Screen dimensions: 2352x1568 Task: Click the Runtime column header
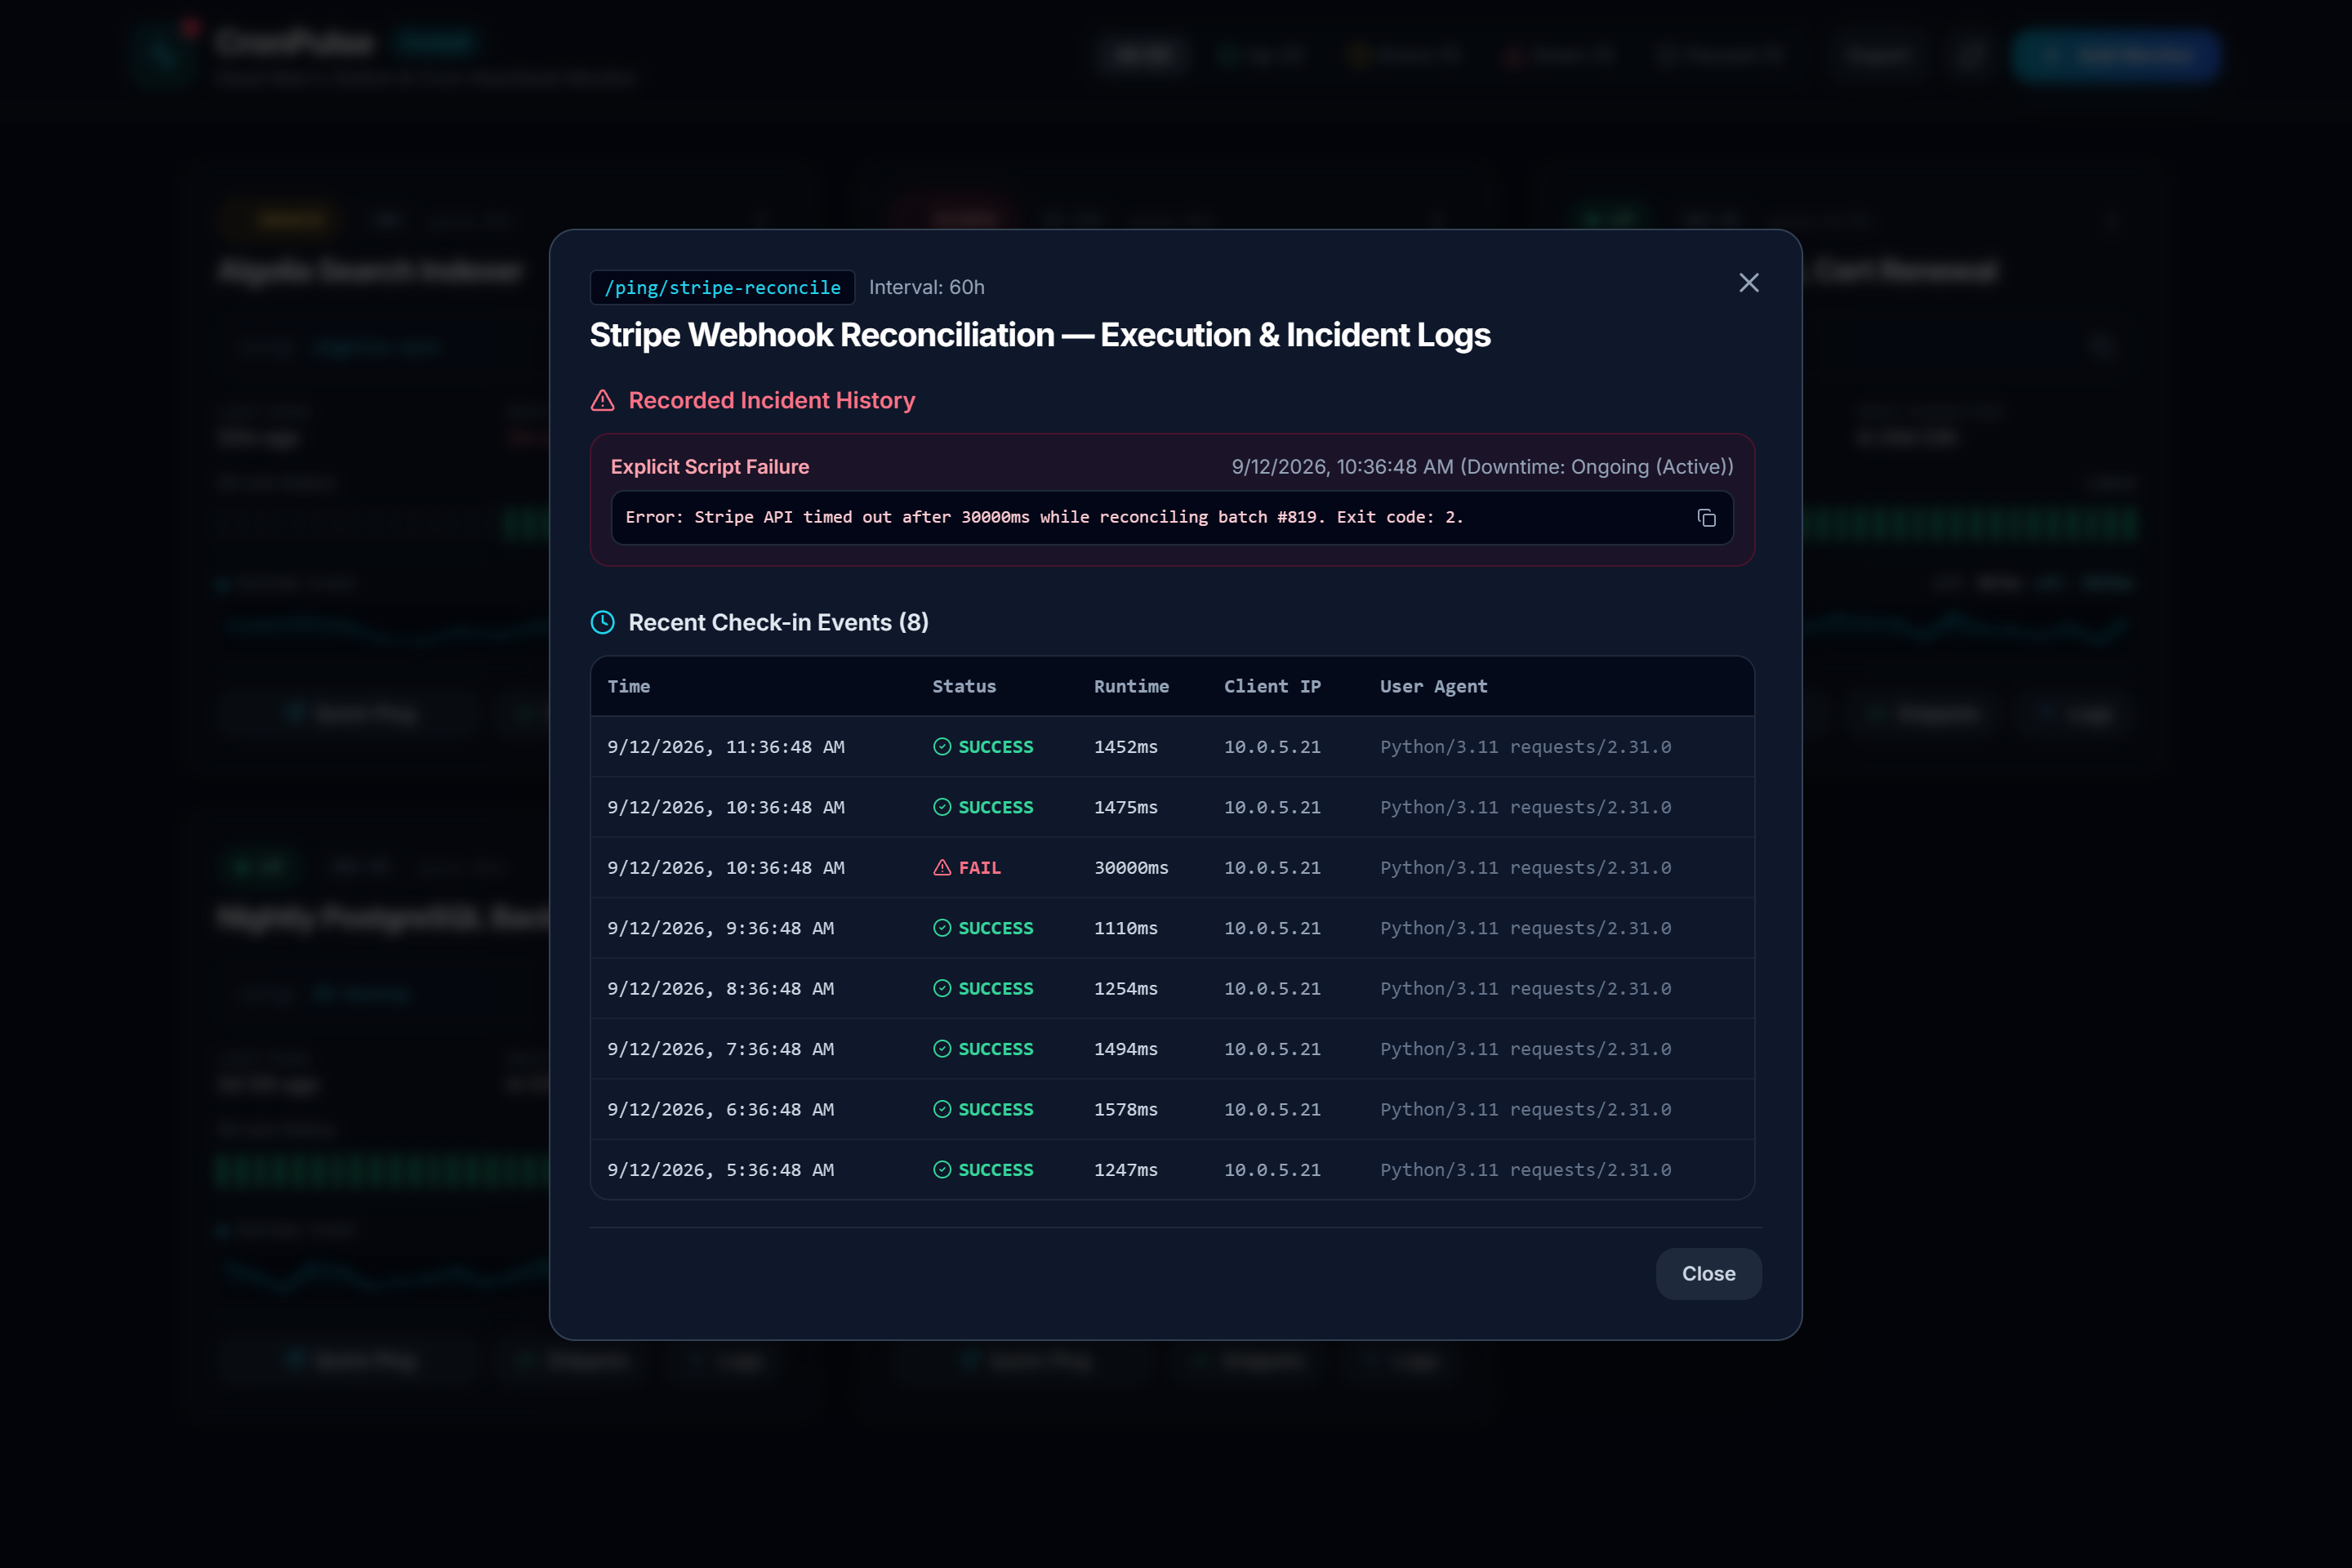(x=1131, y=686)
